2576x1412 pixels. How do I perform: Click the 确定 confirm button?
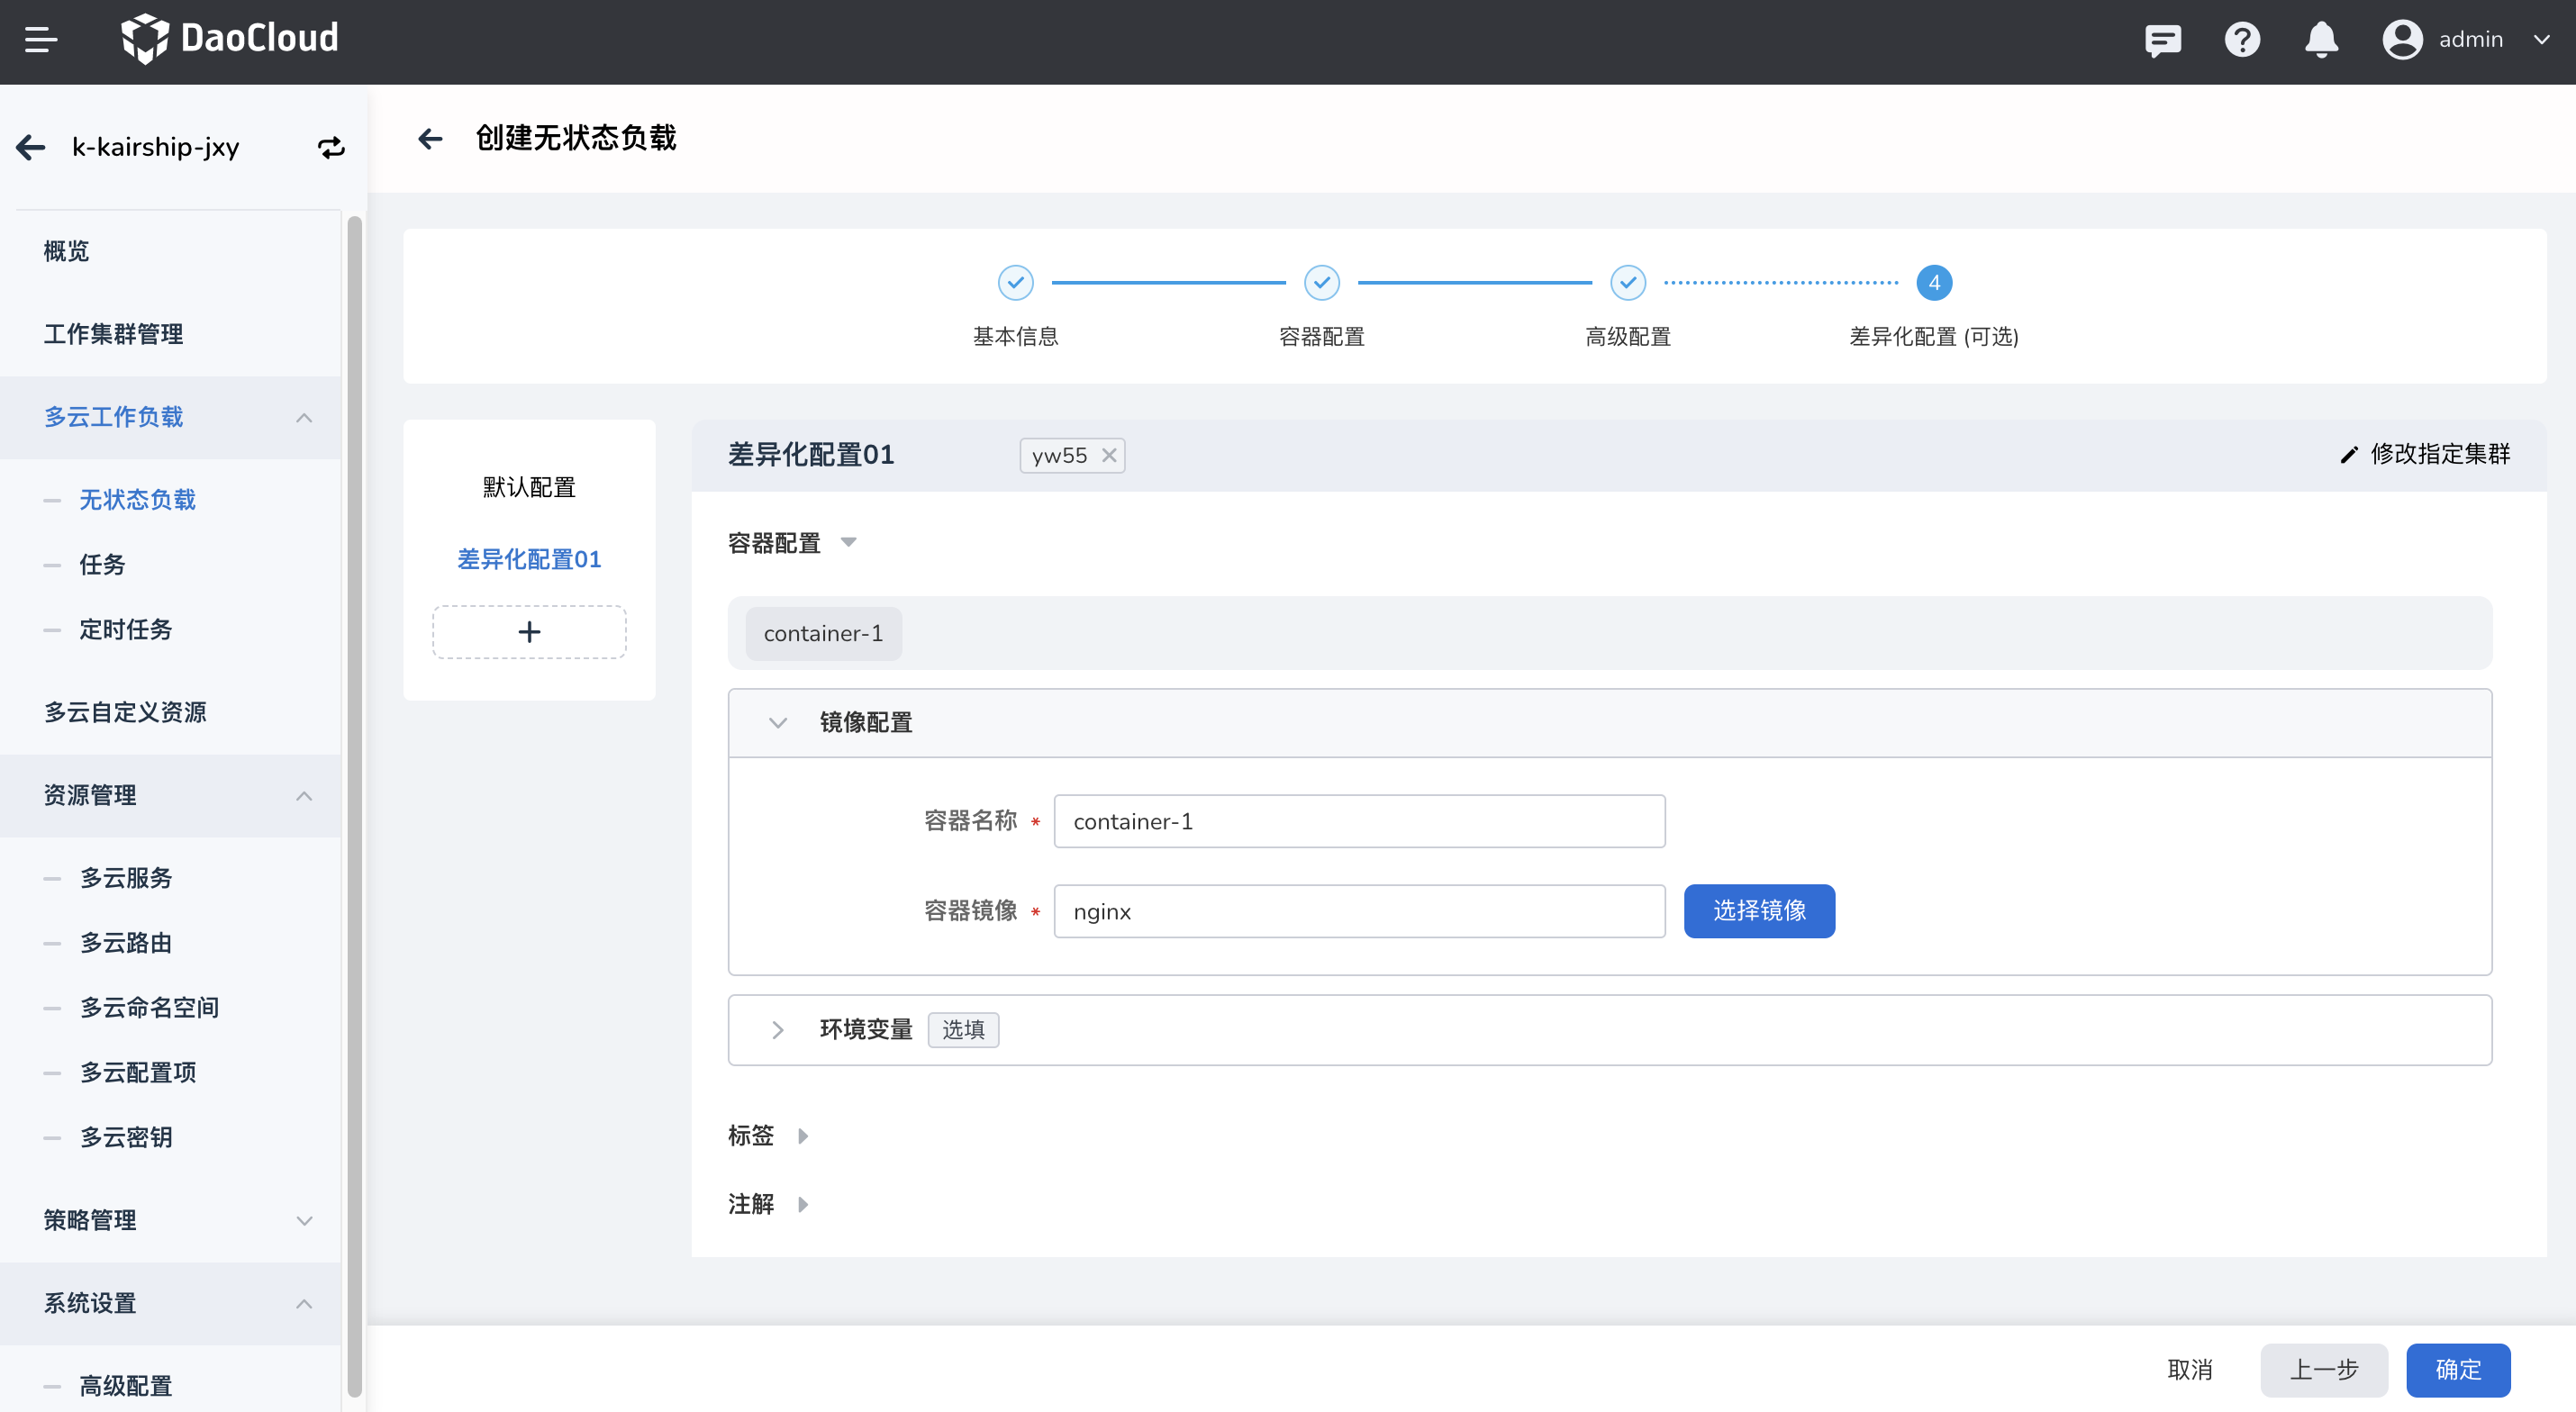click(x=2458, y=1369)
